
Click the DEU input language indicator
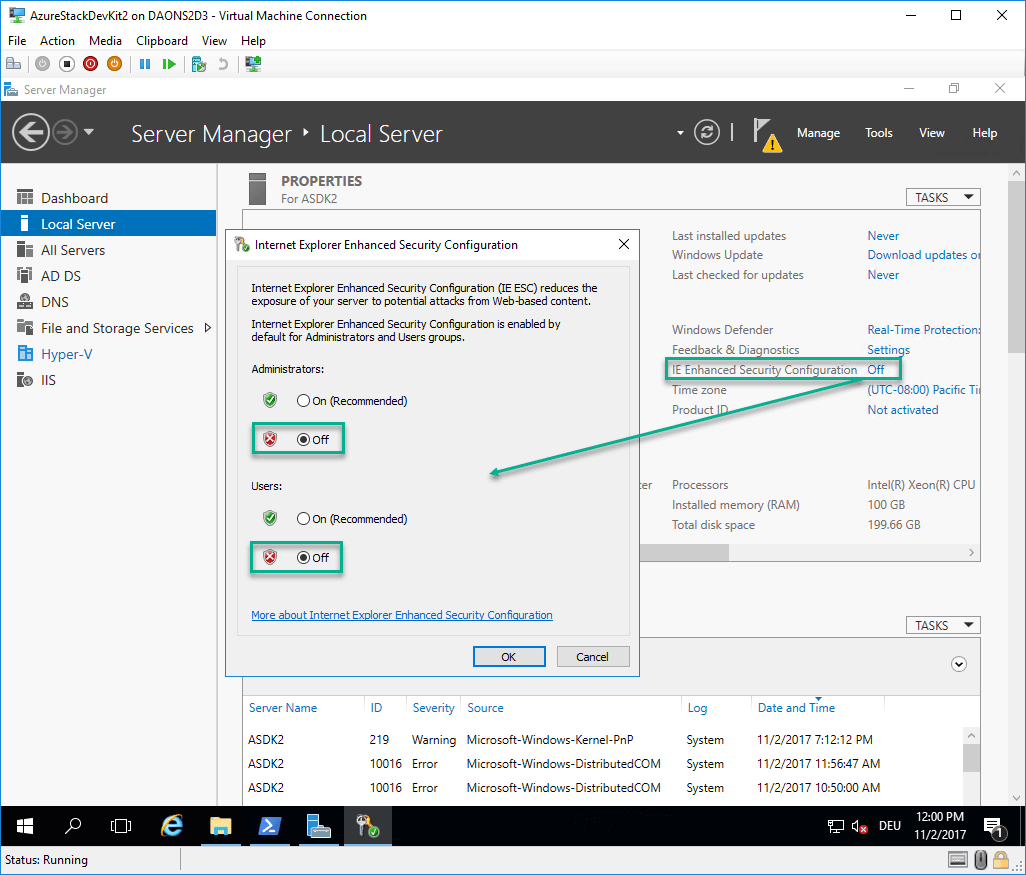tap(890, 826)
